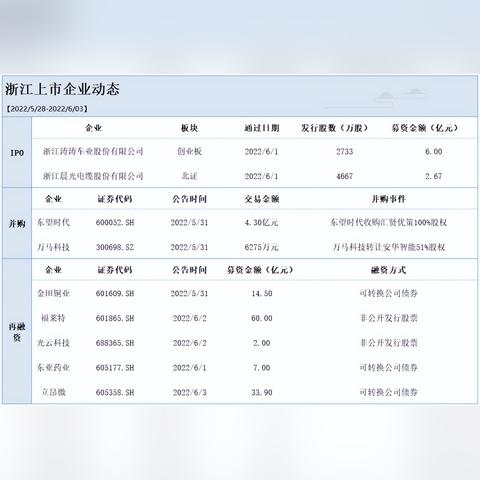Screen dimensions: 480x480
Task: Click the 再融资 section label
Action: tap(17, 332)
